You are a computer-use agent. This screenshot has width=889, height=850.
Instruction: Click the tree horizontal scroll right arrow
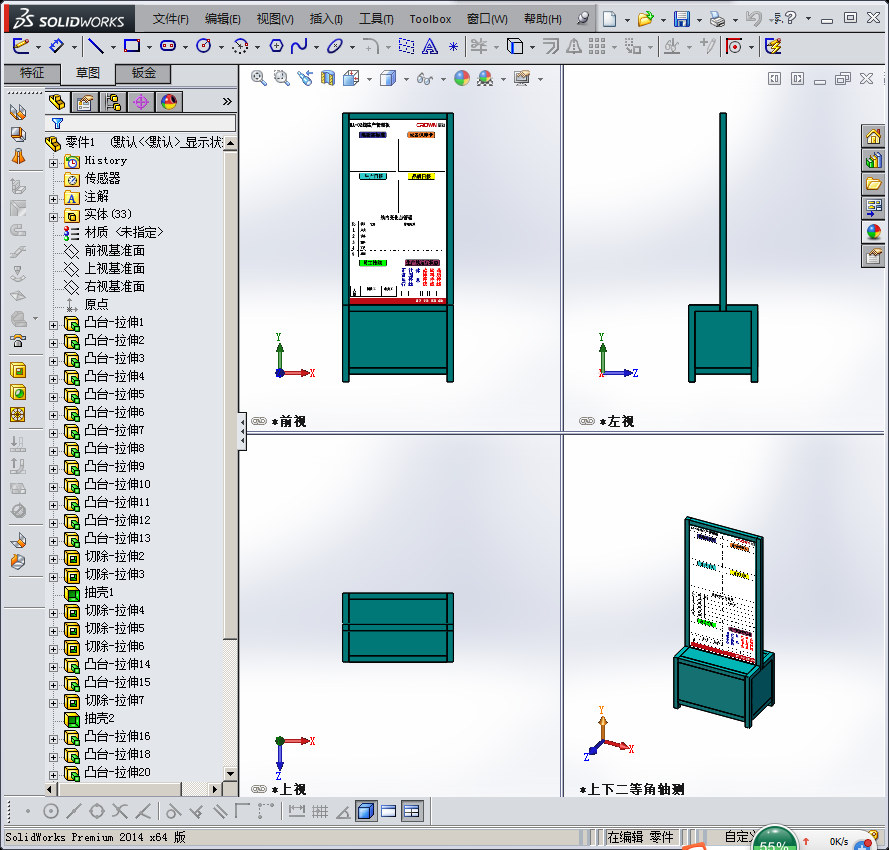(214, 789)
